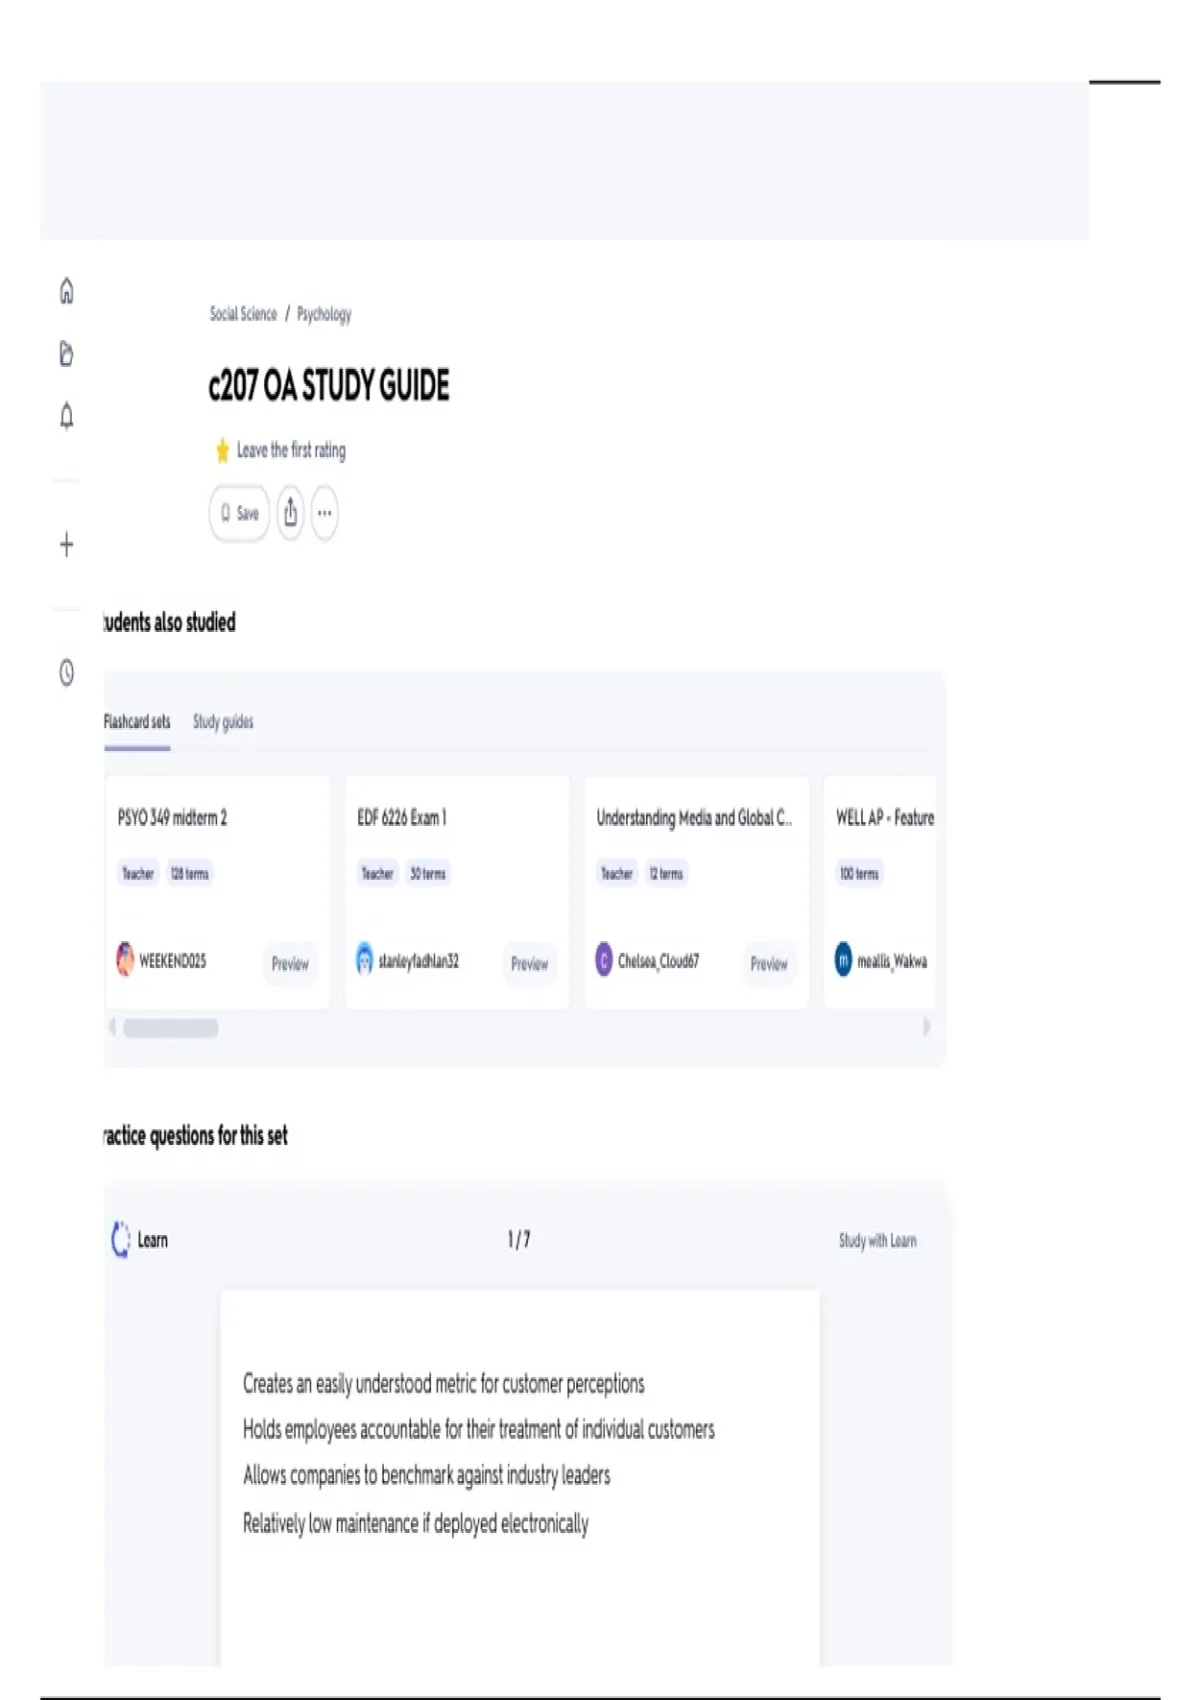Screen dimensions: 1200x1700
Task: Preview the EDF 6226 Exam 1 set
Action: coord(529,964)
